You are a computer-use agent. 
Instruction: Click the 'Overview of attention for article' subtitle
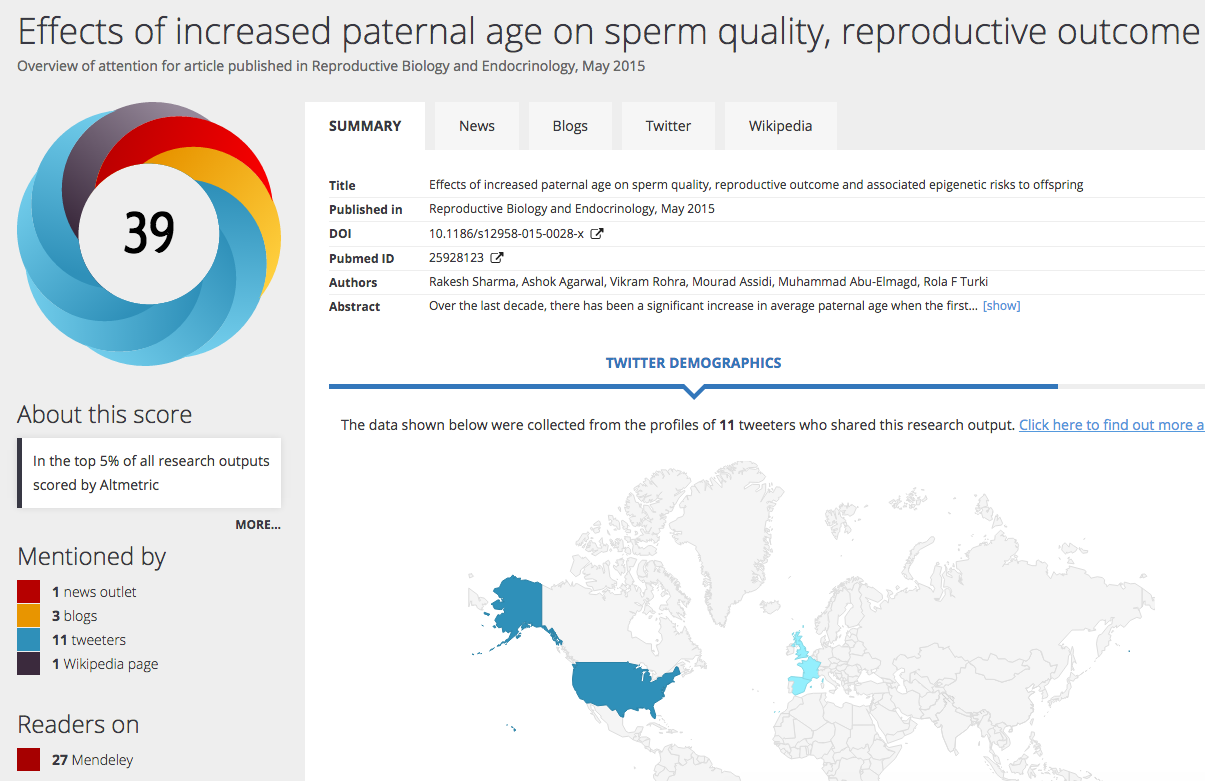(331, 67)
